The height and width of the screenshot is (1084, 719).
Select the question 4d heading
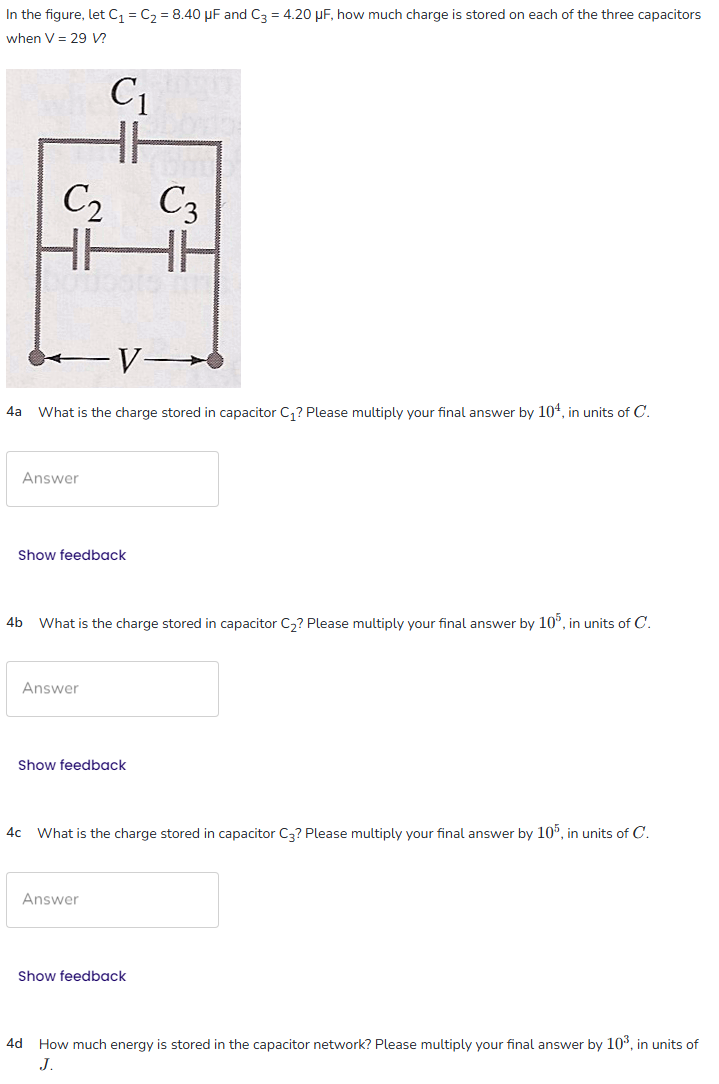click(13, 1043)
